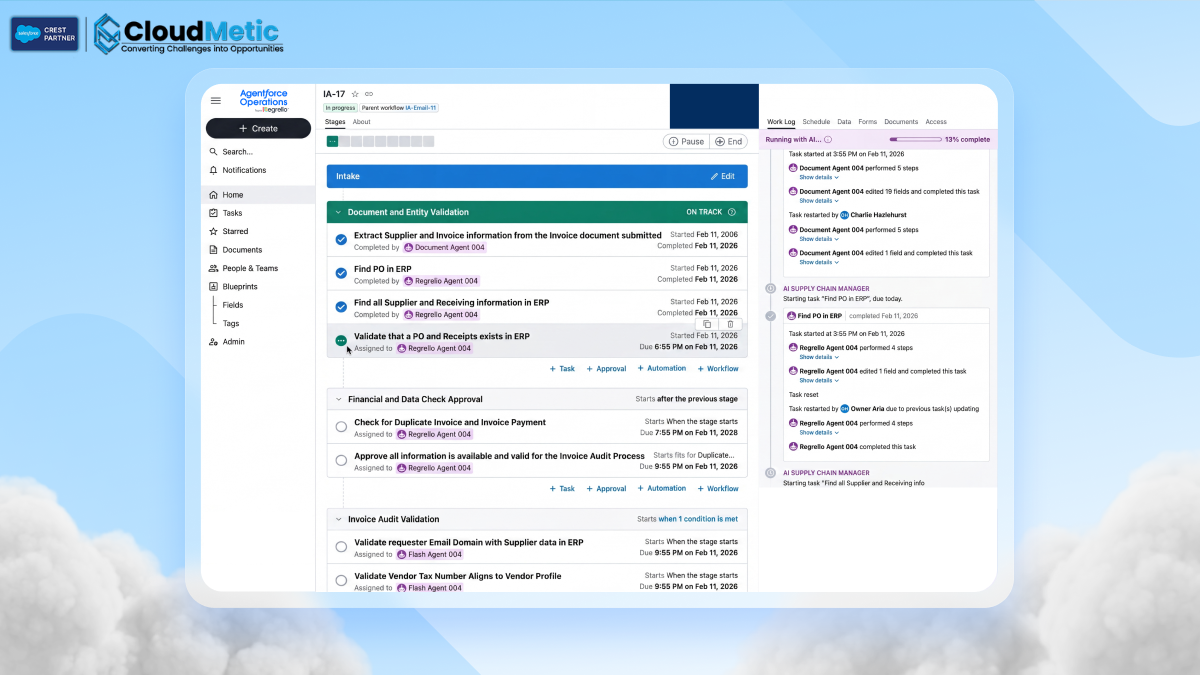Click the Agentforce Operations logo
The height and width of the screenshot is (675, 1200).
tap(263, 100)
